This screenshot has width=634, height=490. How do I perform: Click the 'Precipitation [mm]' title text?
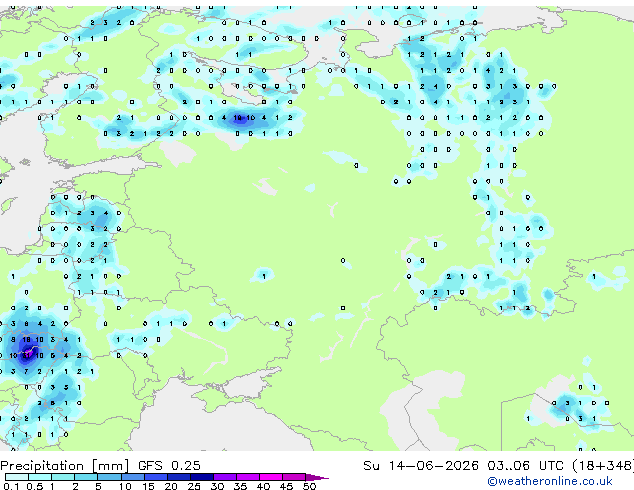pyautogui.click(x=65, y=466)
